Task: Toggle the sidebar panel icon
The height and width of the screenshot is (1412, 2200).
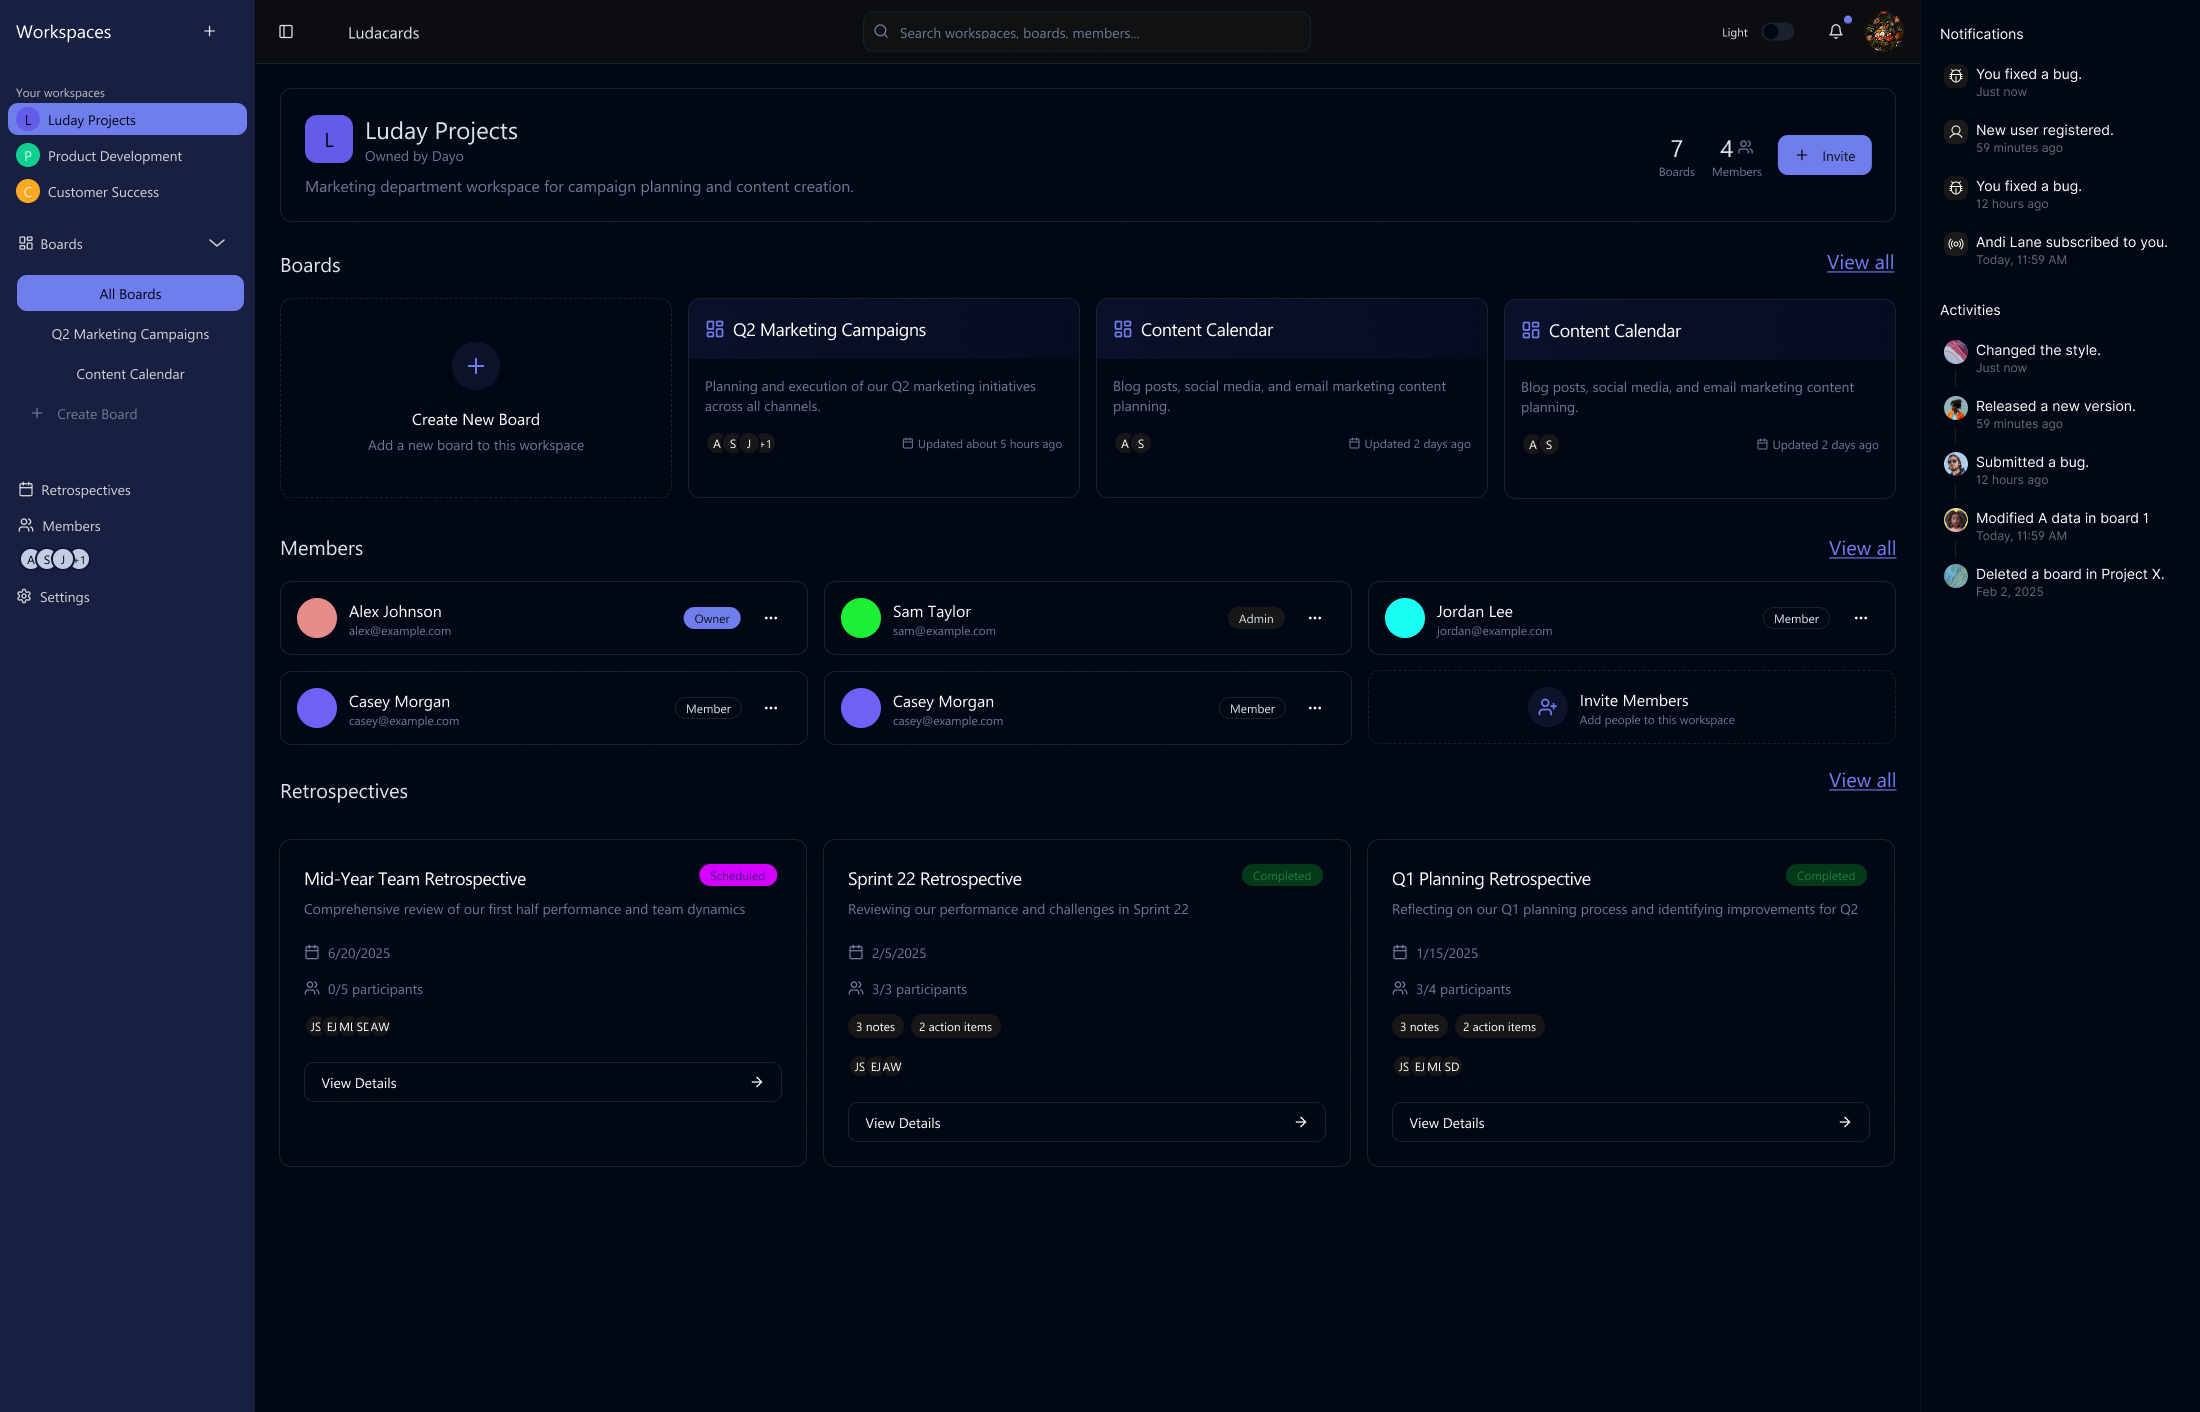Action: pyautogui.click(x=286, y=32)
